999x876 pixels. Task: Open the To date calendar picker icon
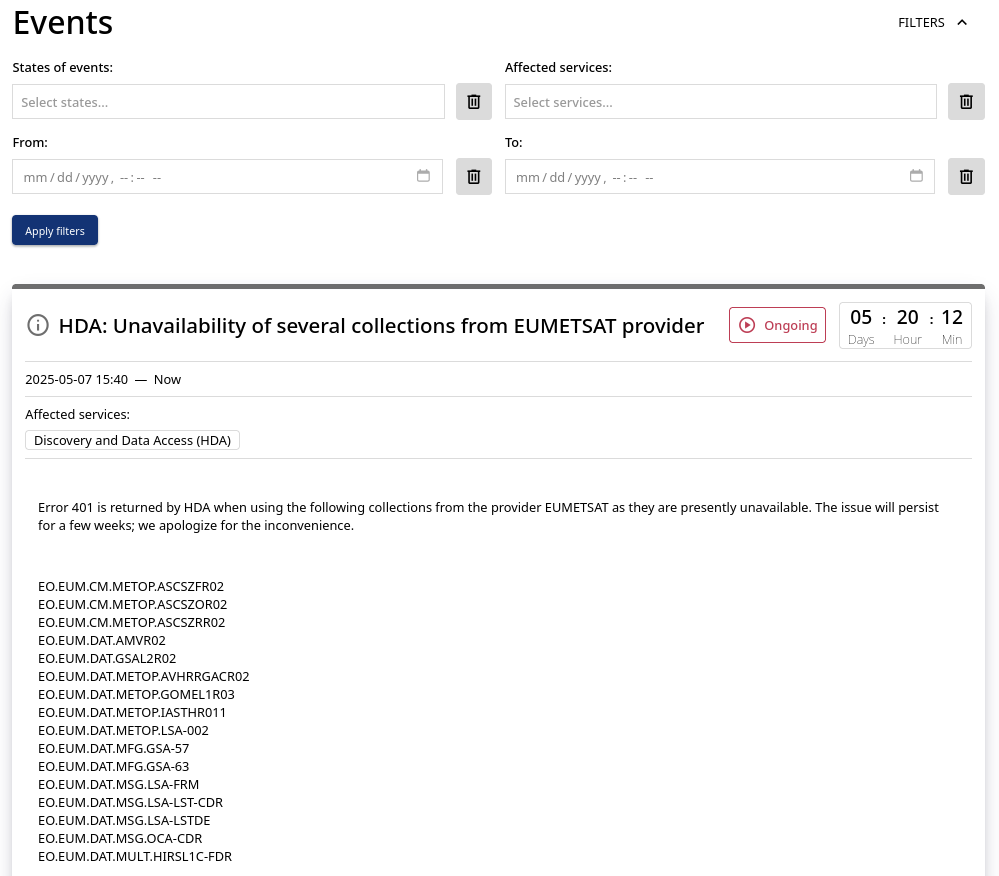916,176
